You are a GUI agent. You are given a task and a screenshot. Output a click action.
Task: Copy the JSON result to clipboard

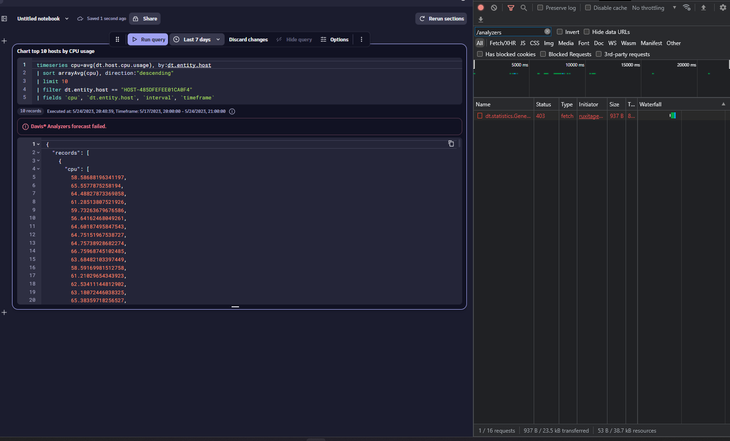451,144
